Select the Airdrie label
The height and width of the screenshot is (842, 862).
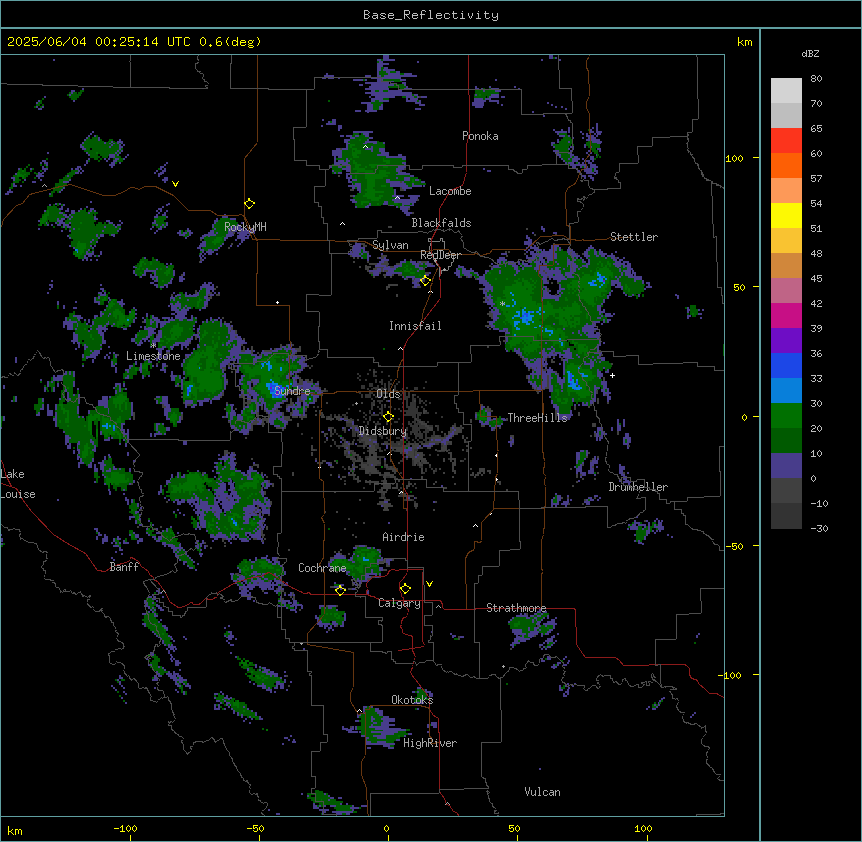pos(403,537)
